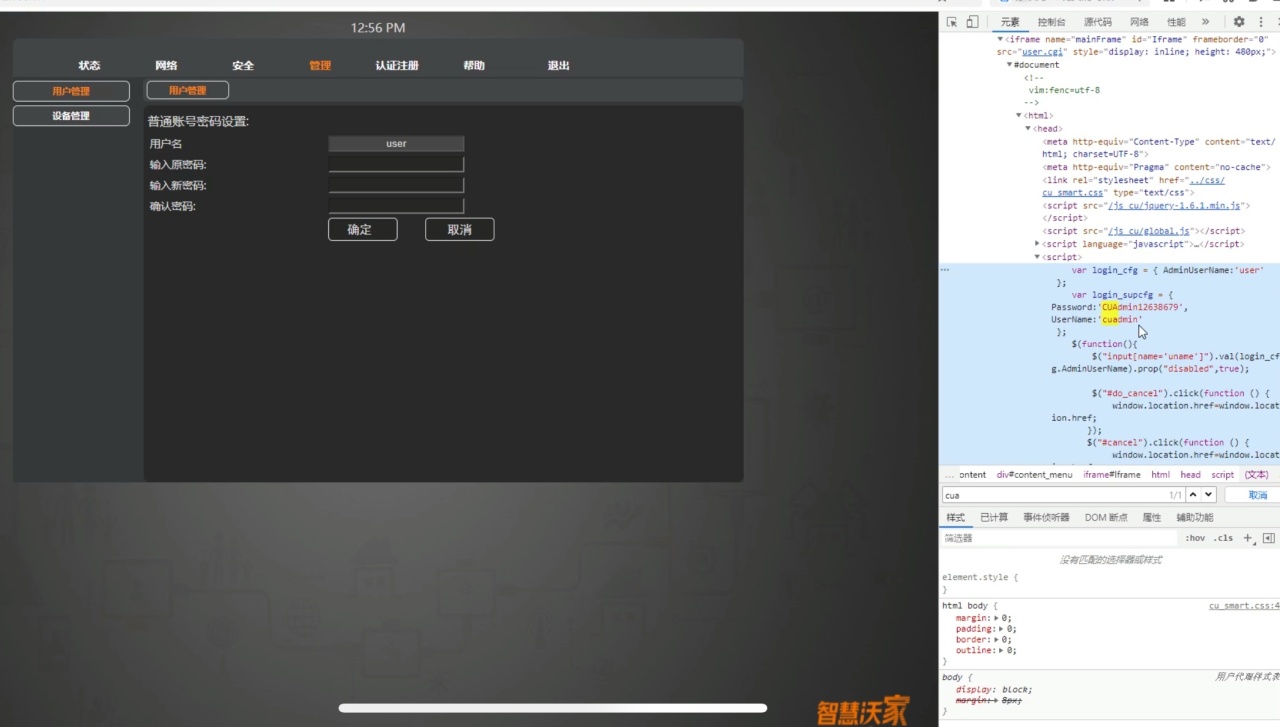Switch to the 元素 (Elements) tab
The height and width of the screenshot is (727, 1280).
click(1010, 22)
